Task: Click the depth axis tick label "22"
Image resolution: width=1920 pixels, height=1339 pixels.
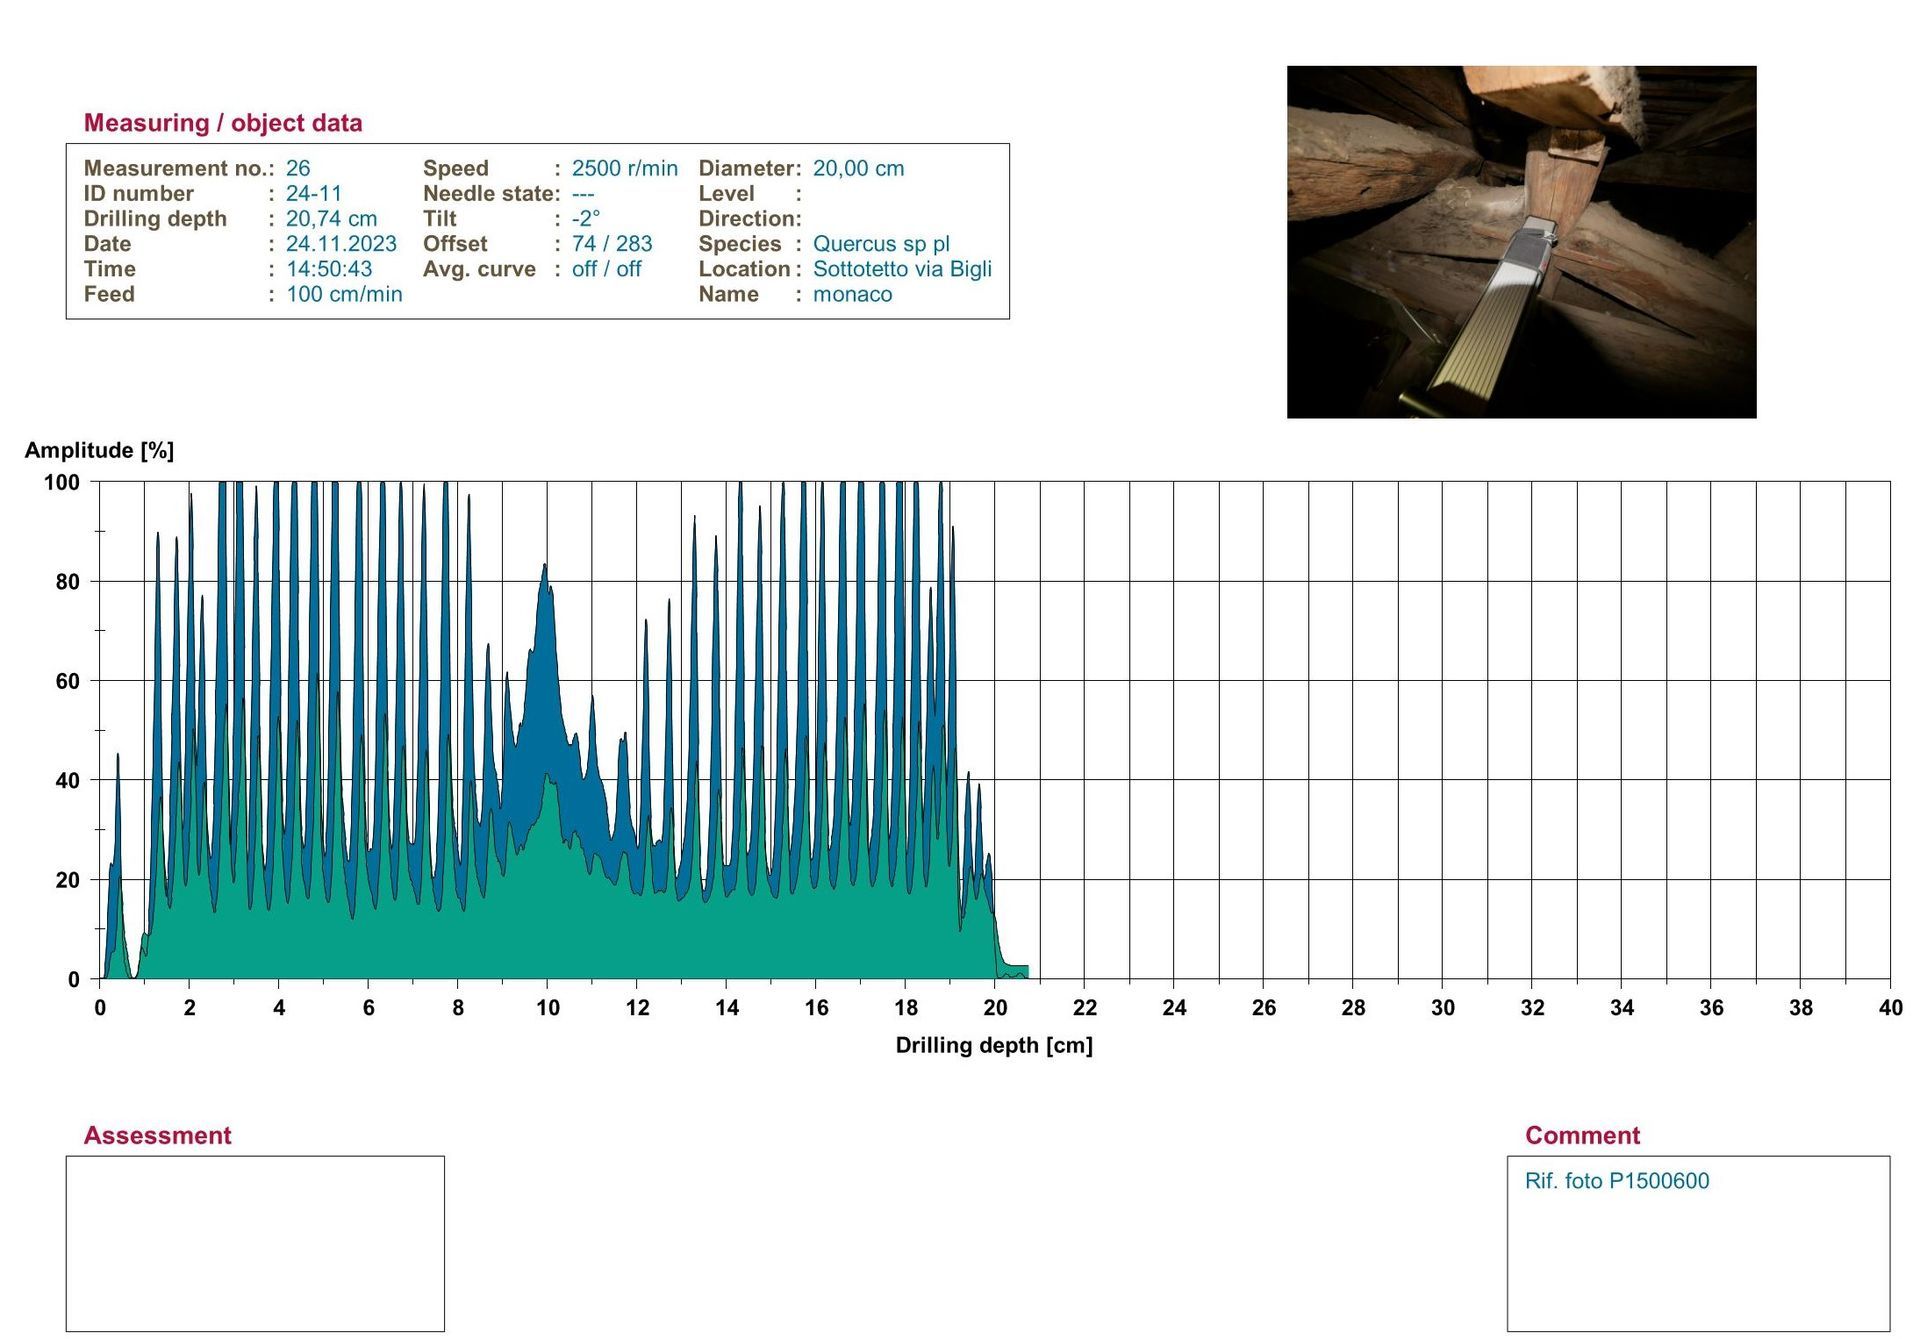Action: coord(1085,1008)
